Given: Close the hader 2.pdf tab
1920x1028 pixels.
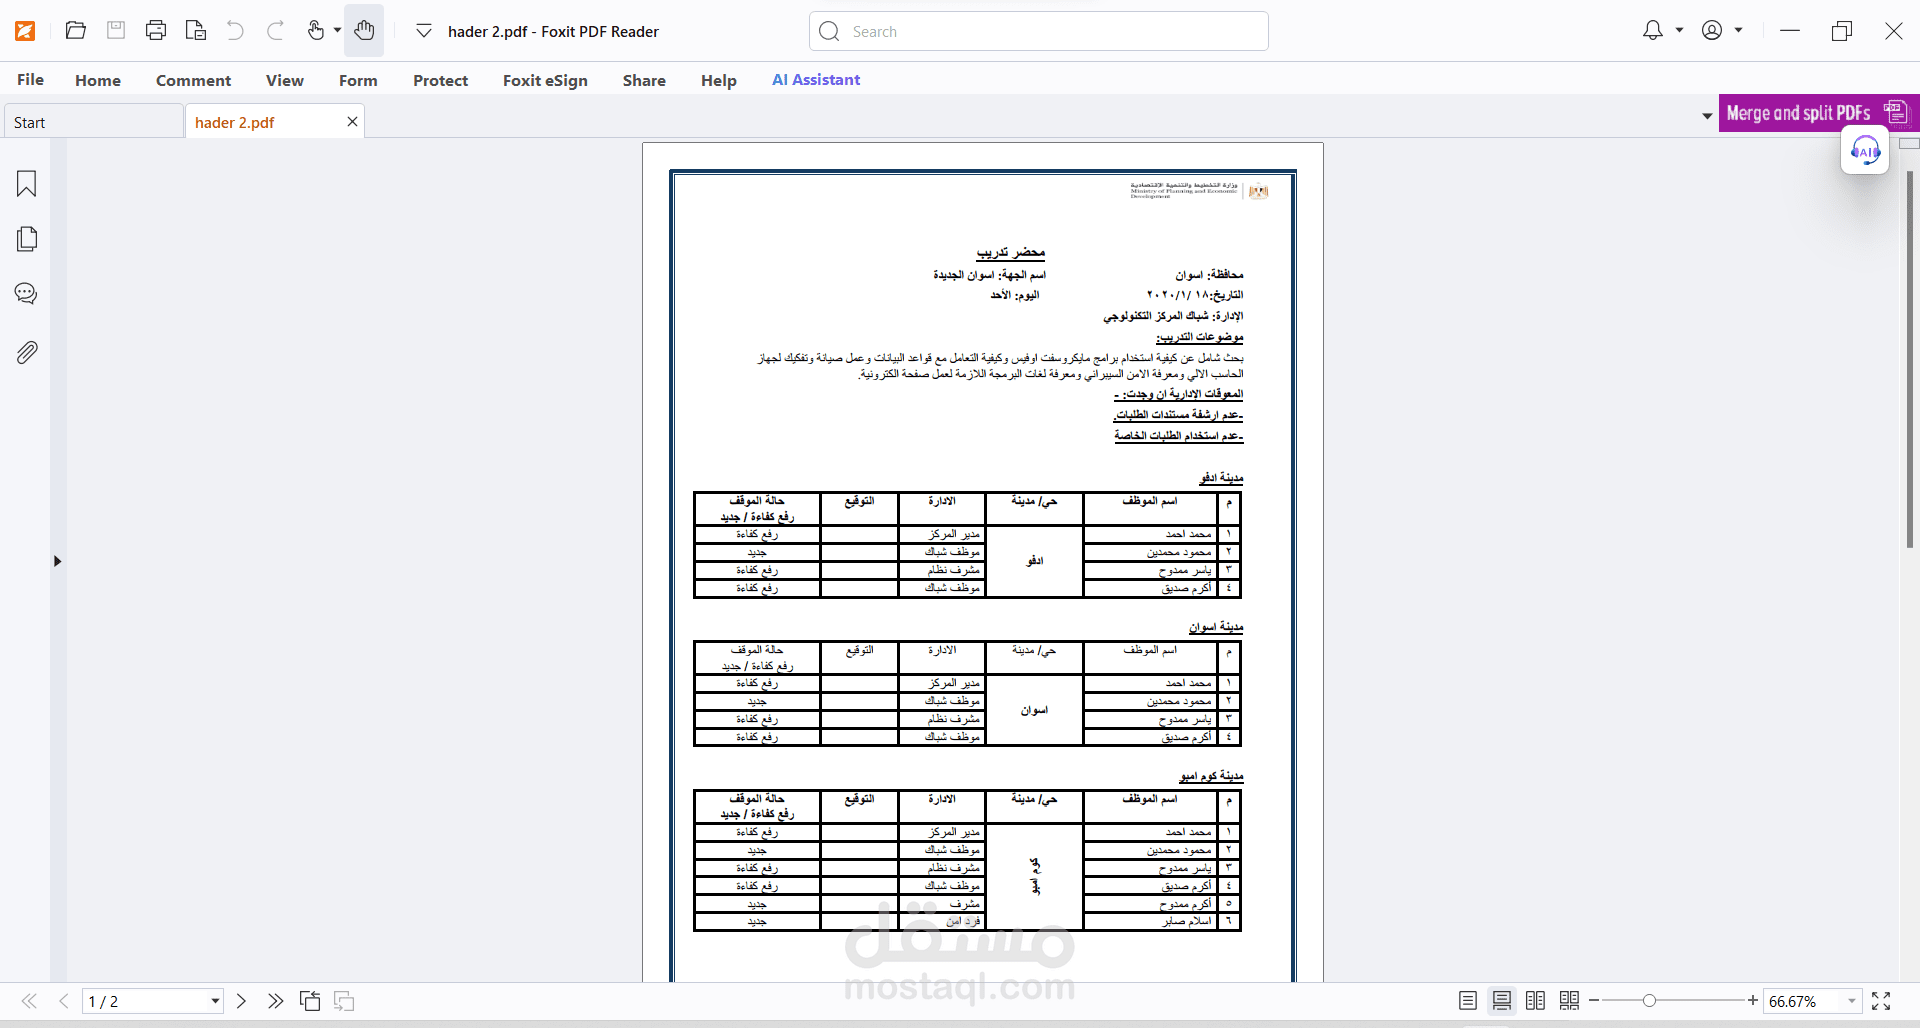Looking at the screenshot, I should 352,121.
